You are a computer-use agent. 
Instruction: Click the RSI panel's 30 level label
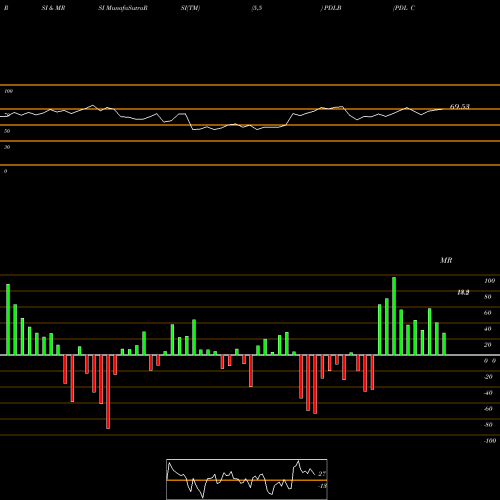coord(7,147)
